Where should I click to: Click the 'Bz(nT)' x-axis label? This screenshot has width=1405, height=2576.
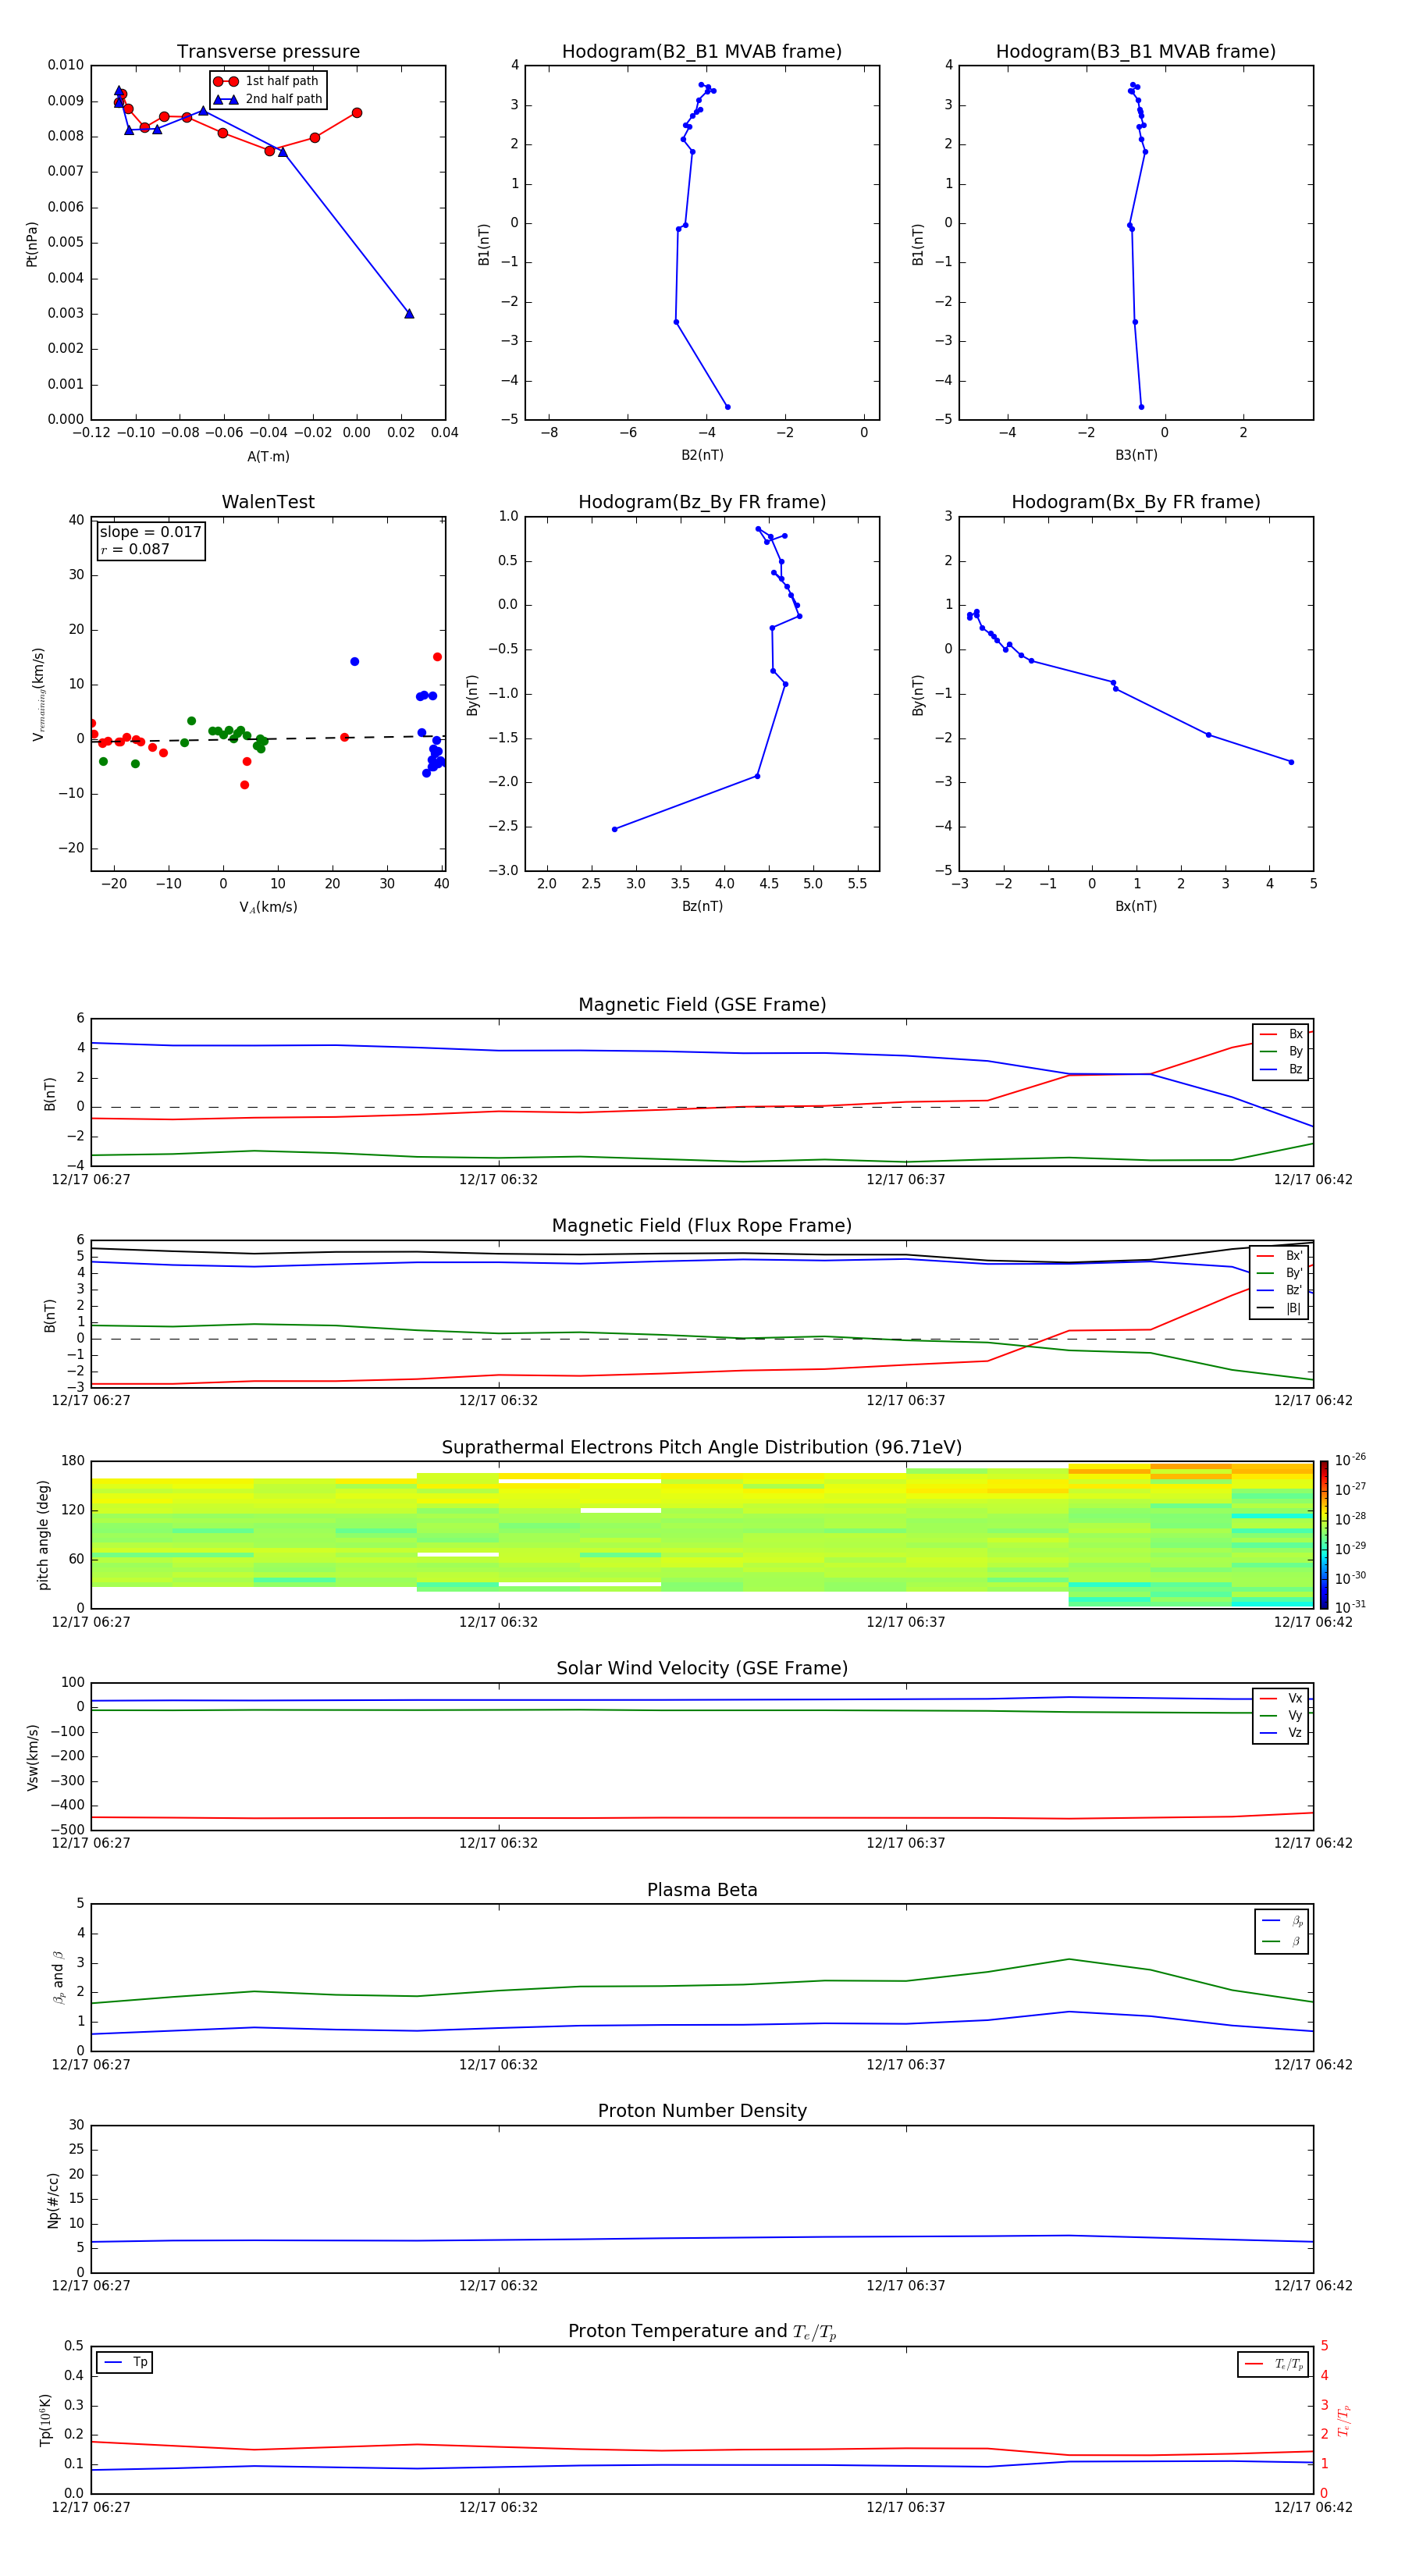(x=702, y=906)
